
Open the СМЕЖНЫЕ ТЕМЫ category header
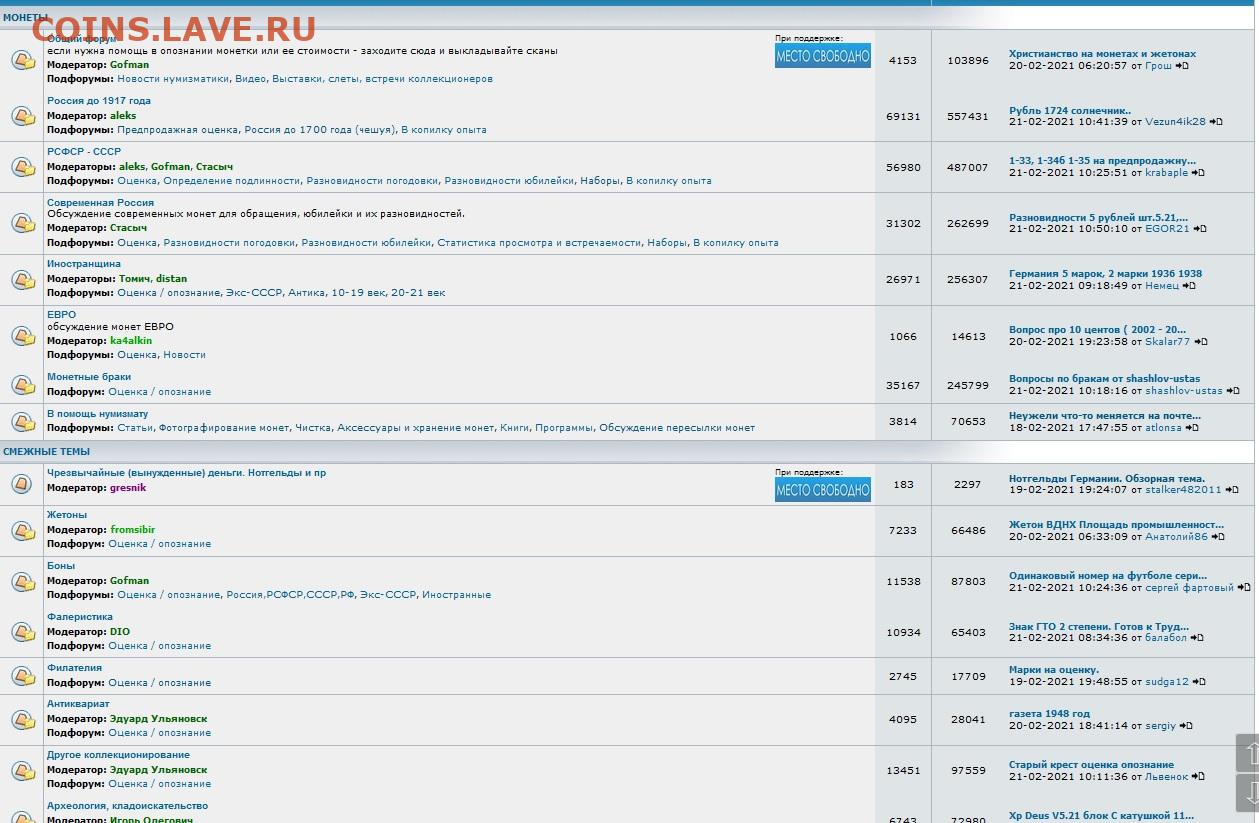coord(46,452)
